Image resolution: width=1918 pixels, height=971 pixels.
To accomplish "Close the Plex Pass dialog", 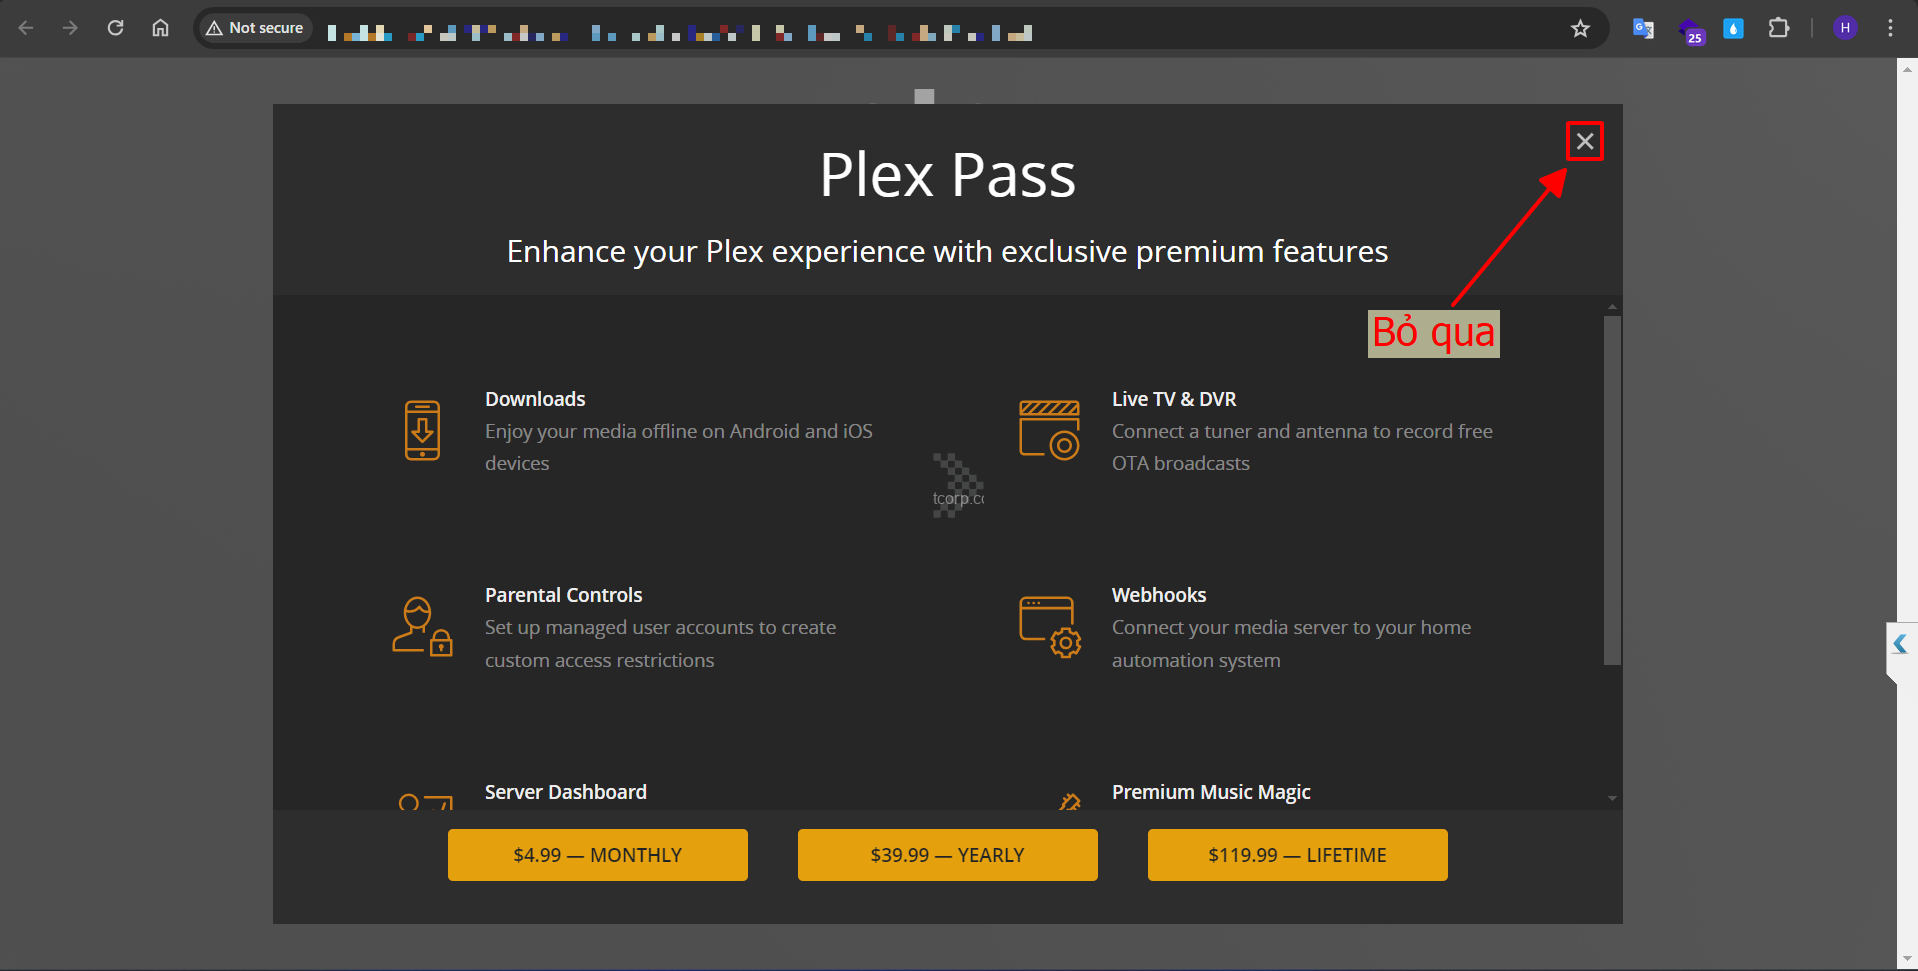I will (1584, 141).
